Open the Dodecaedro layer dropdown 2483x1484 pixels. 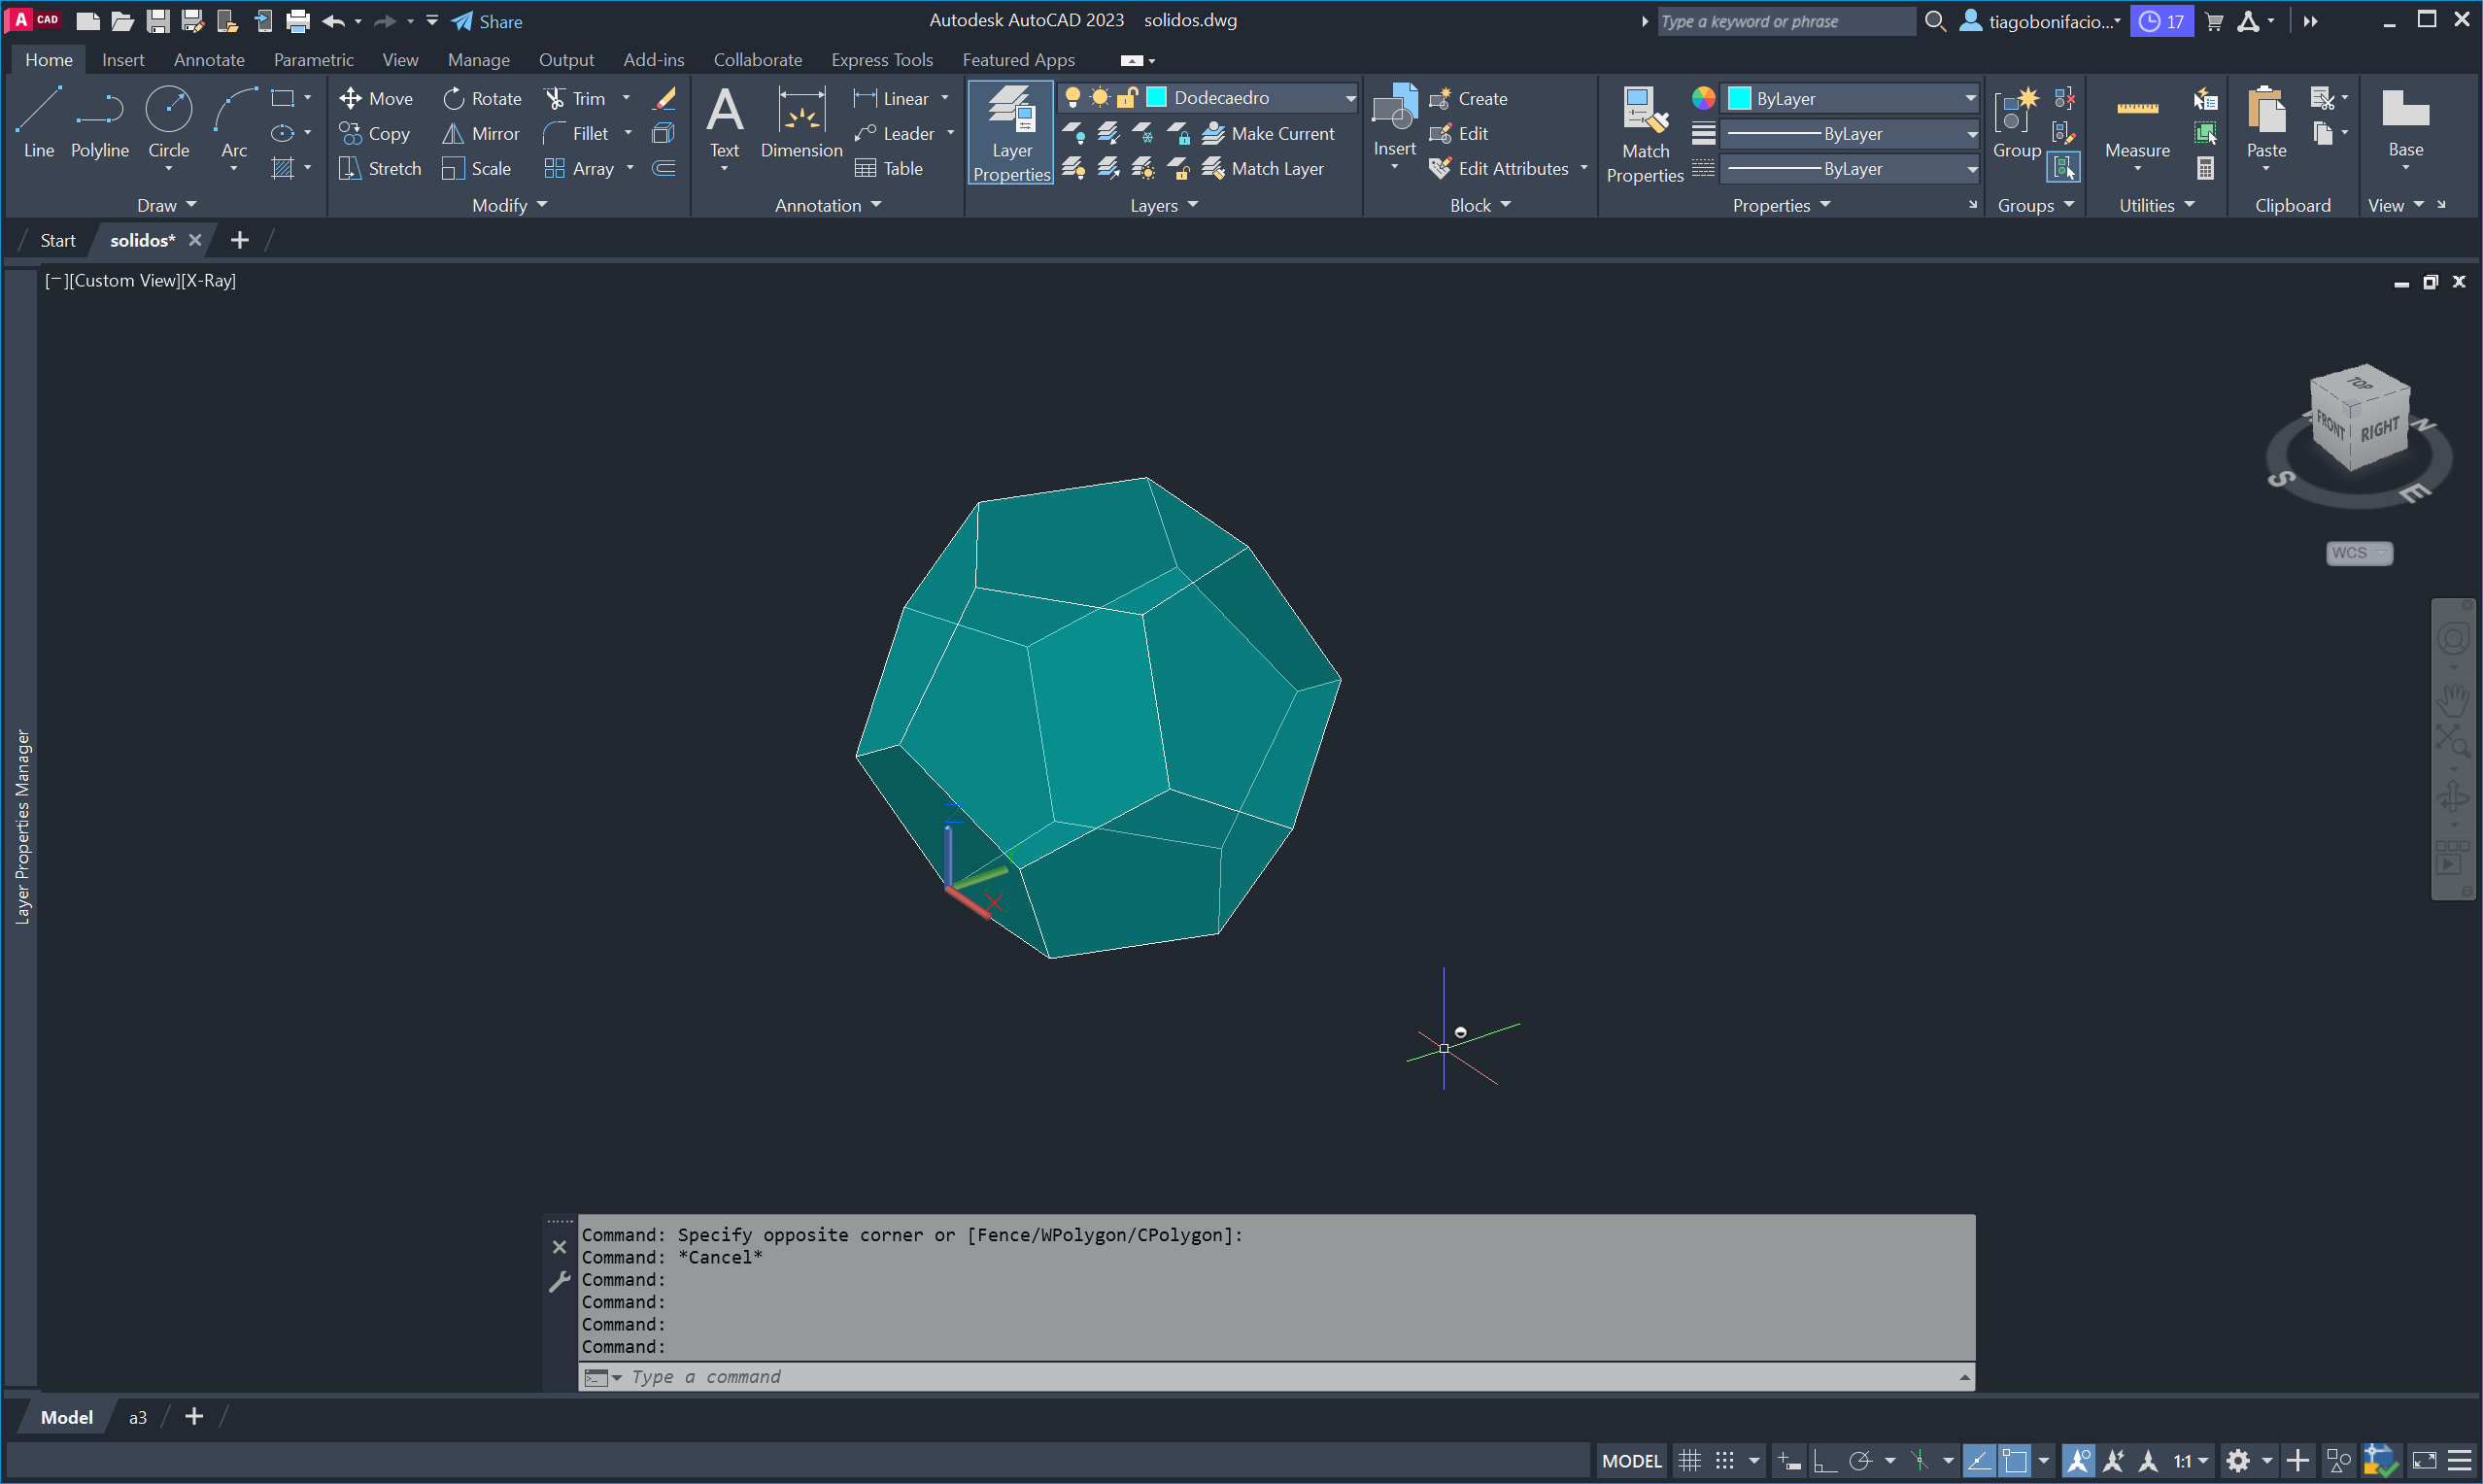[x=1349, y=97]
